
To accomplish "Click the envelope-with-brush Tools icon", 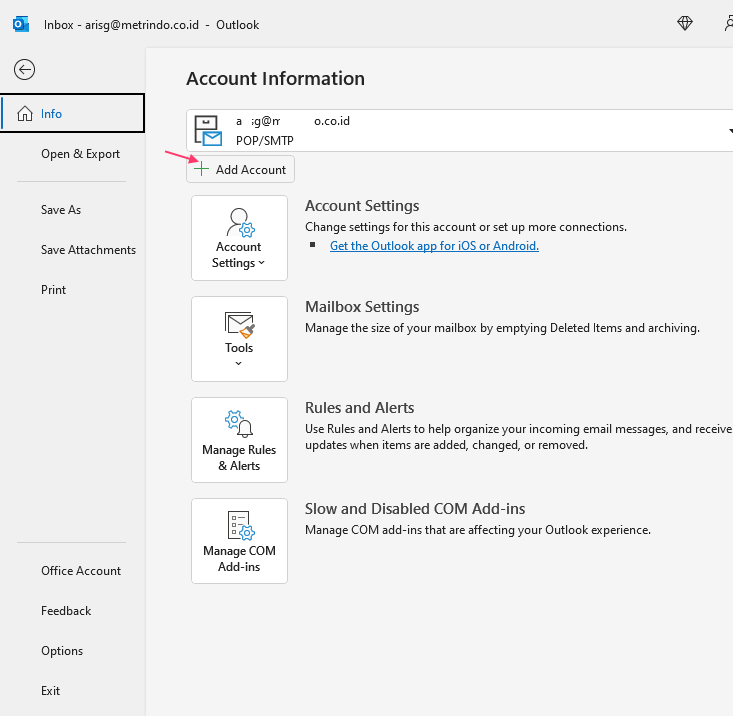I will point(239,325).
